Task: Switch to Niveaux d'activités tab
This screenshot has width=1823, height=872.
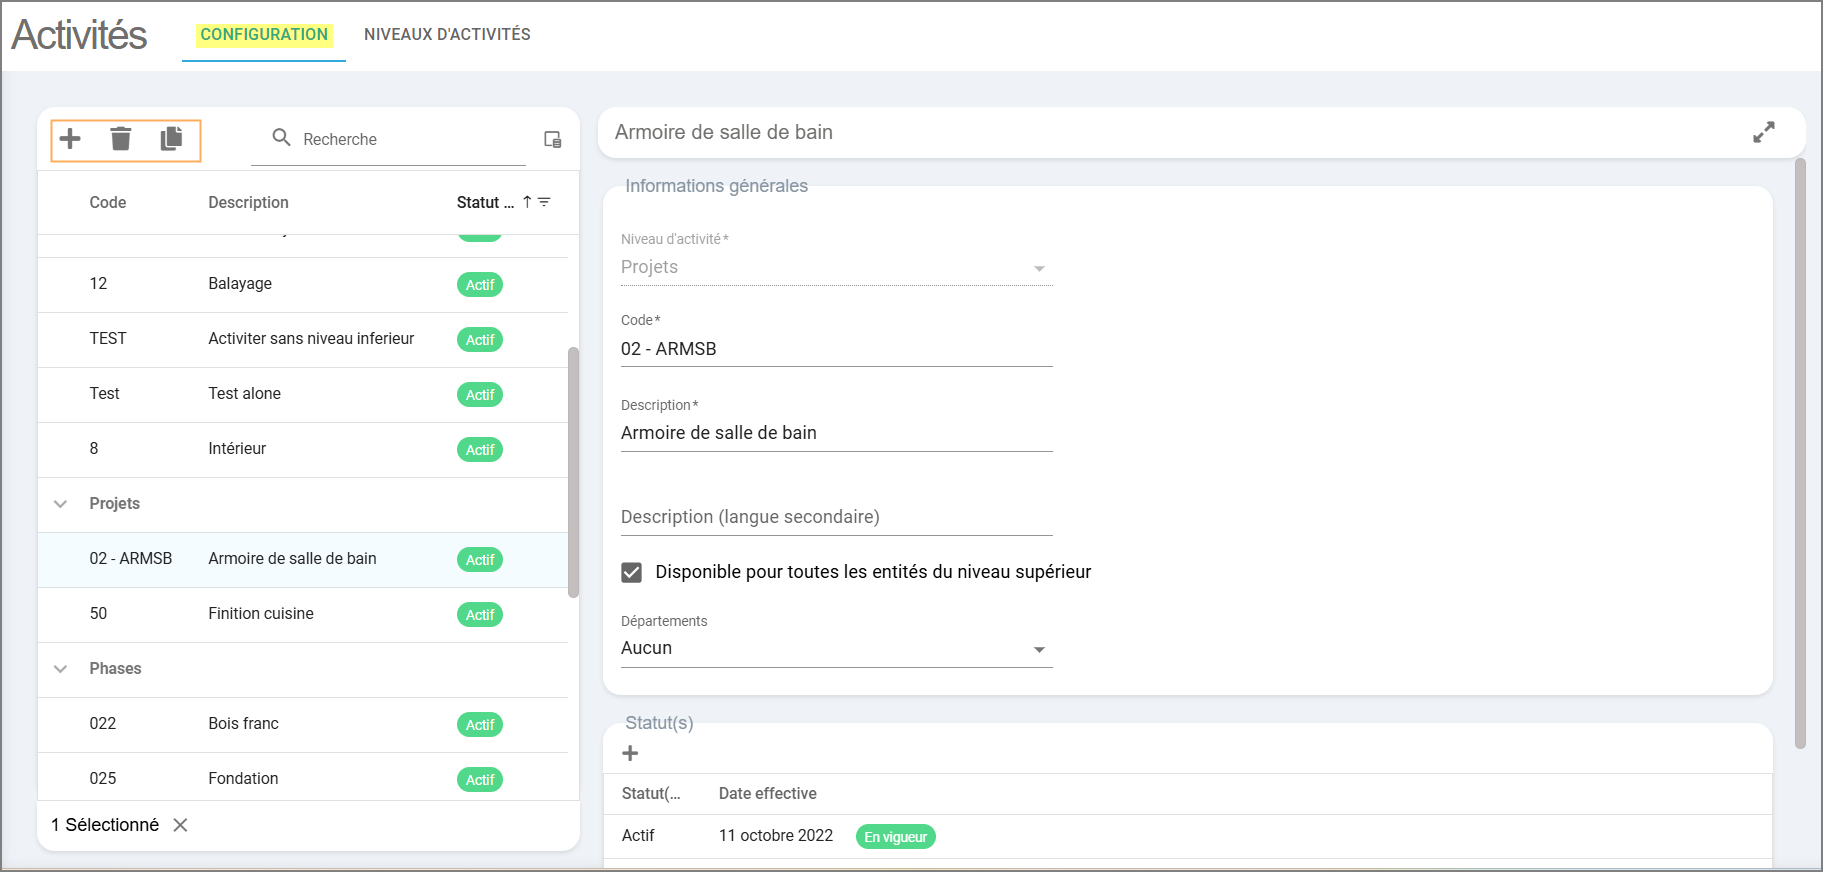Action: [447, 35]
